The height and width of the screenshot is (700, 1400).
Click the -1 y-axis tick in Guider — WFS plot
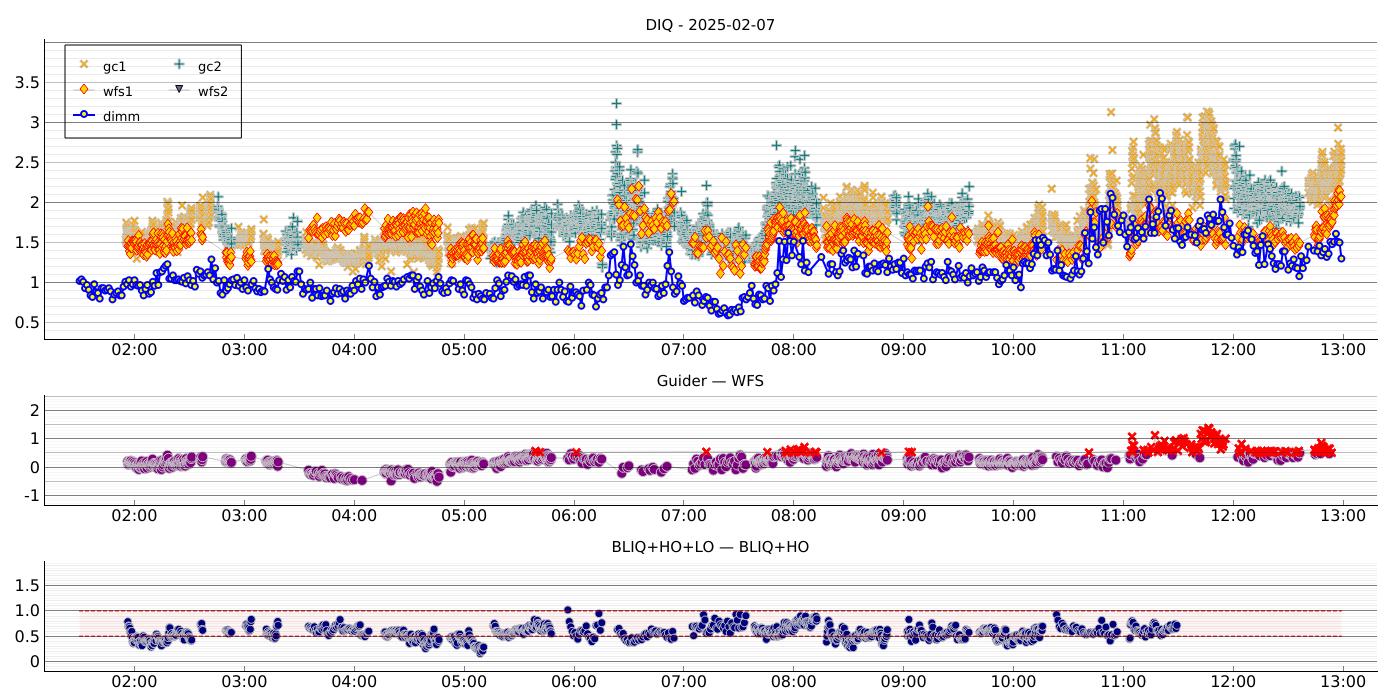coord(30,496)
